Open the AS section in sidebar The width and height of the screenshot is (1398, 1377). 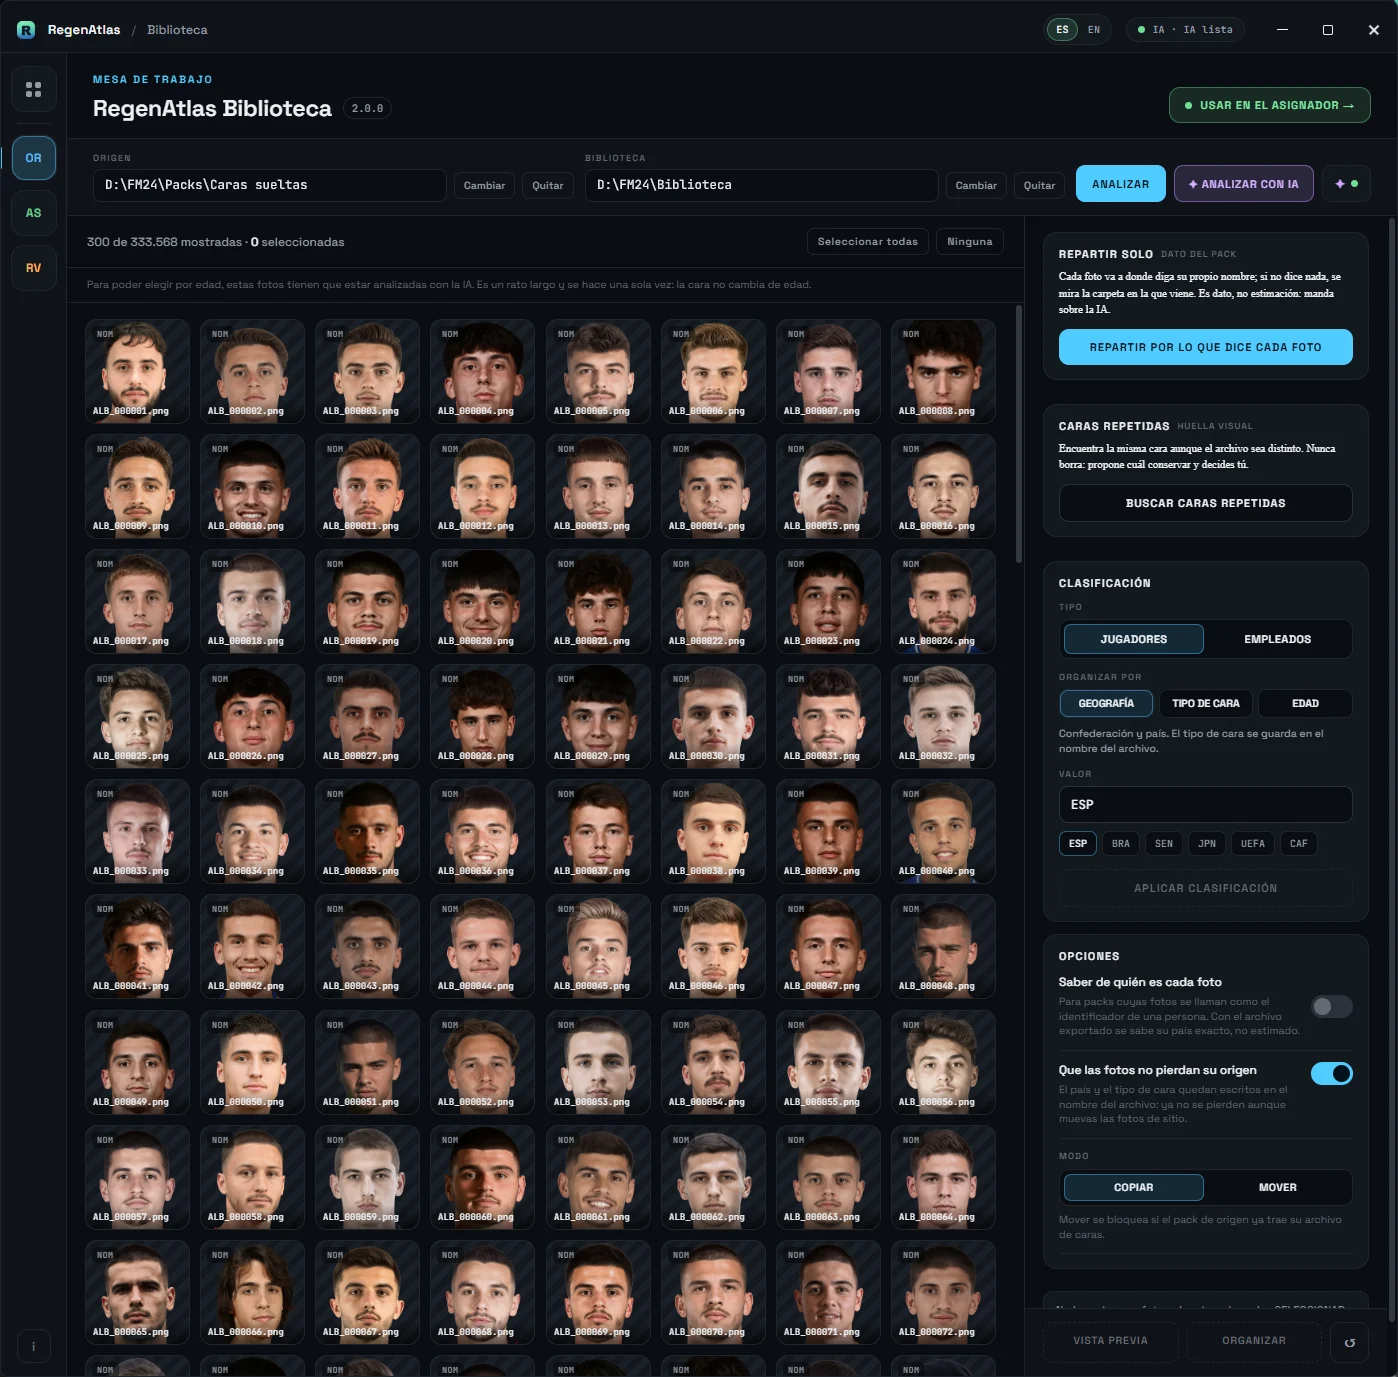[x=33, y=213]
